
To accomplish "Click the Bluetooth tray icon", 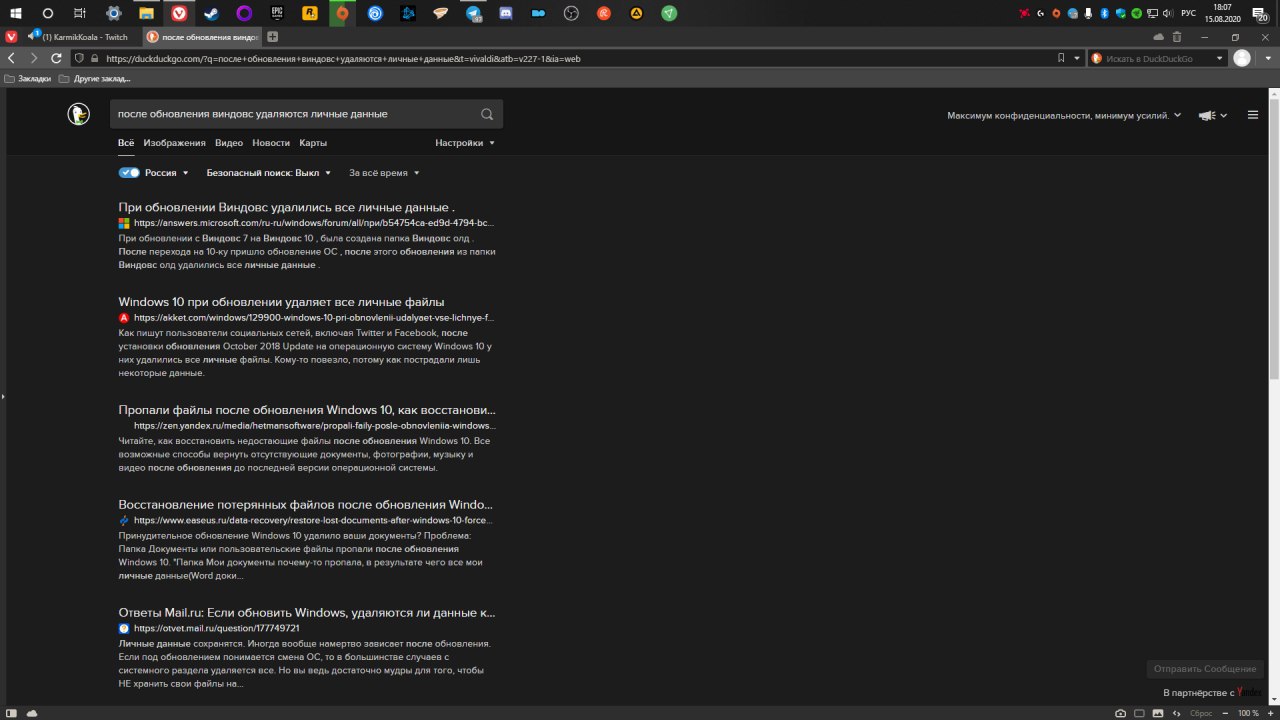I will [x=1105, y=13].
